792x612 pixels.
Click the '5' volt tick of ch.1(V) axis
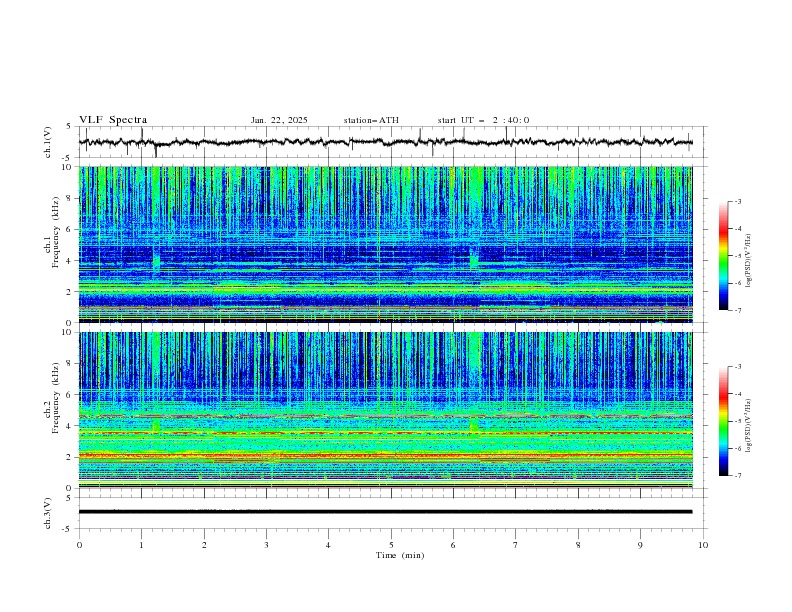click(69, 127)
